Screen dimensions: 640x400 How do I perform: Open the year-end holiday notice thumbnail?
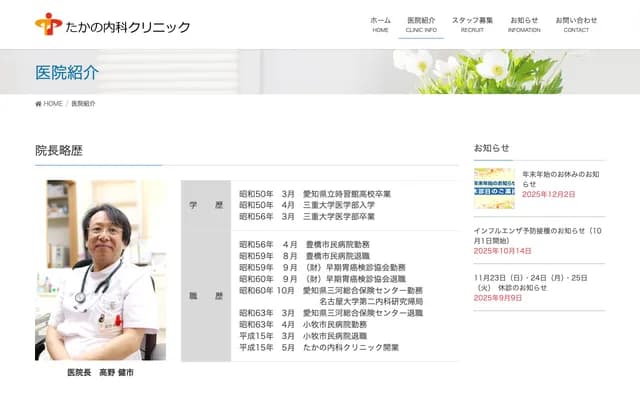pyautogui.click(x=494, y=188)
